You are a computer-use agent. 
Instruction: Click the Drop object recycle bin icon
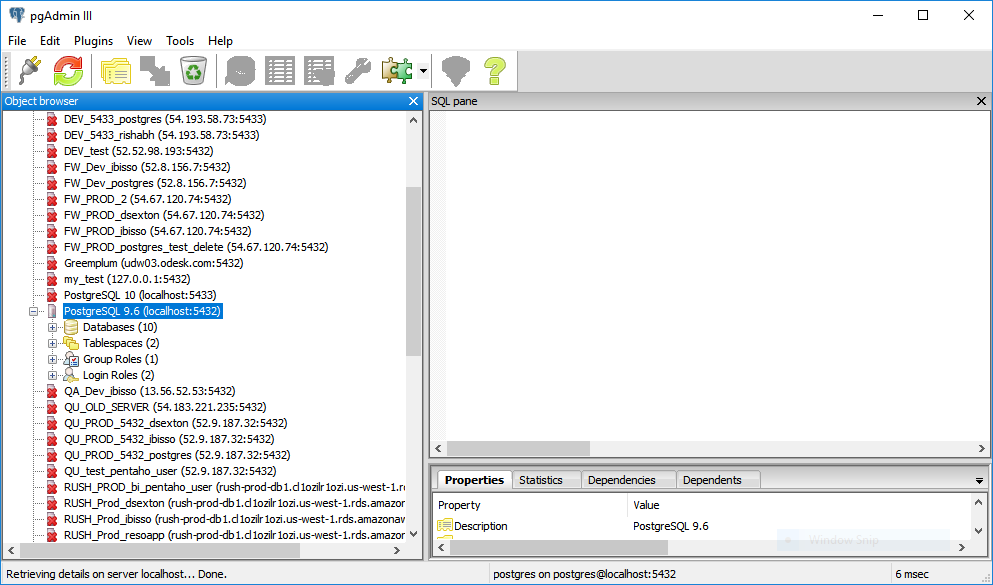[192, 70]
